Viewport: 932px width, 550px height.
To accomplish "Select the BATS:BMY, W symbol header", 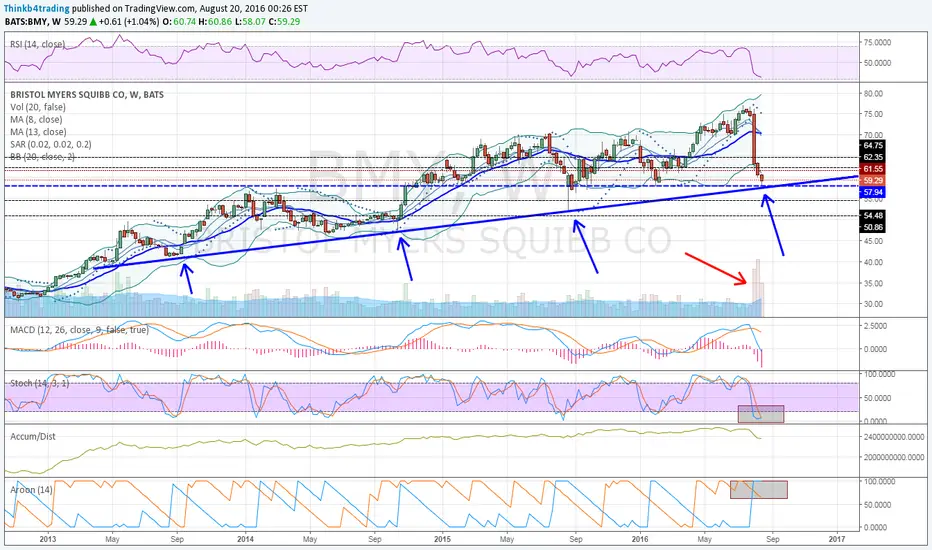I will [33, 21].
